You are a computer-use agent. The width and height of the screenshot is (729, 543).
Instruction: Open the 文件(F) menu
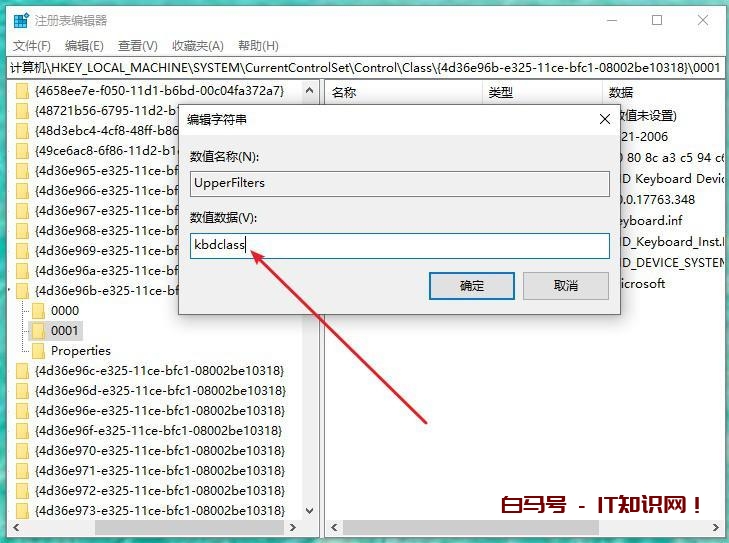pos(32,46)
